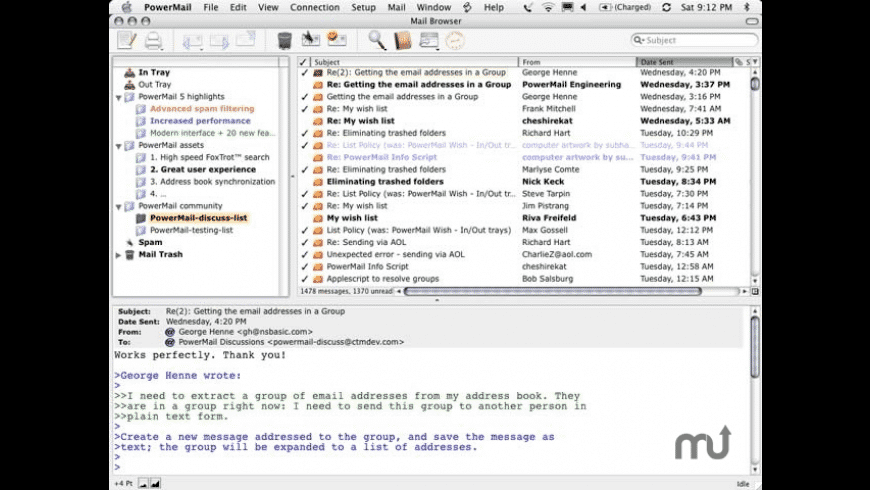Viewport: 870px width, 490px height.
Task: Select the In Tray folder icon
Action: (x=129, y=73)
